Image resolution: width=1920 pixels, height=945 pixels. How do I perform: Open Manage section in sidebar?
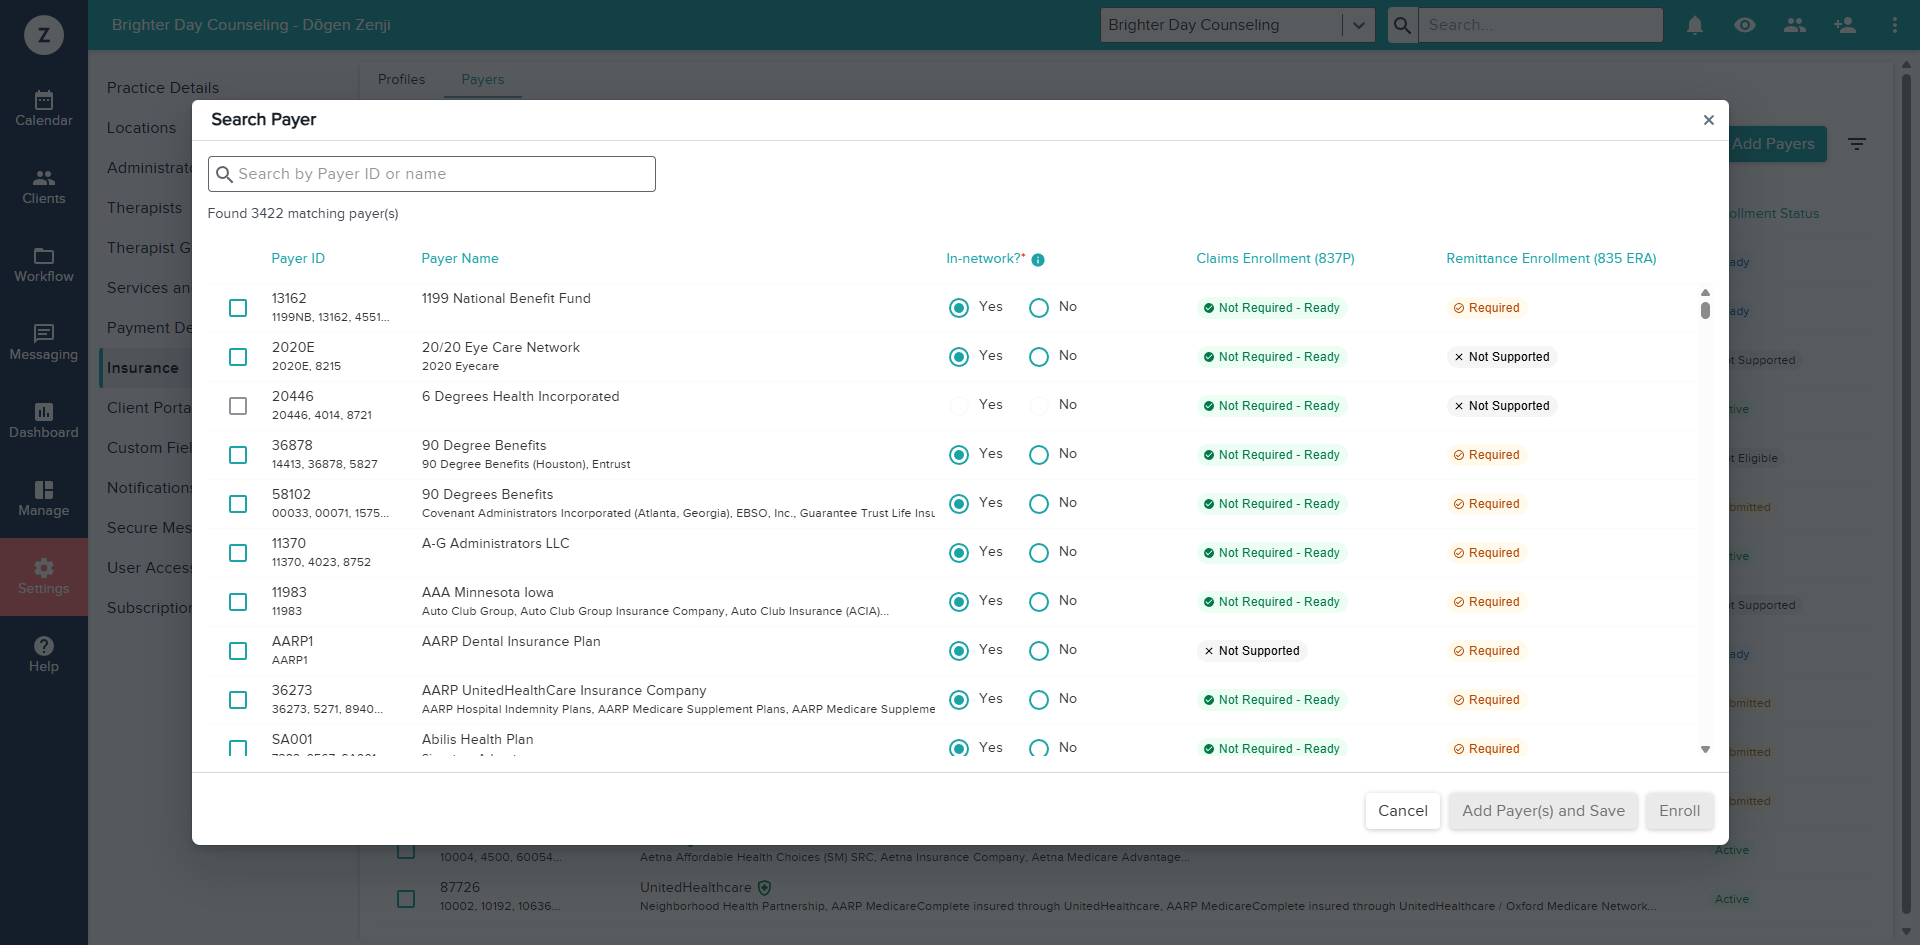[x=44, y=499]
